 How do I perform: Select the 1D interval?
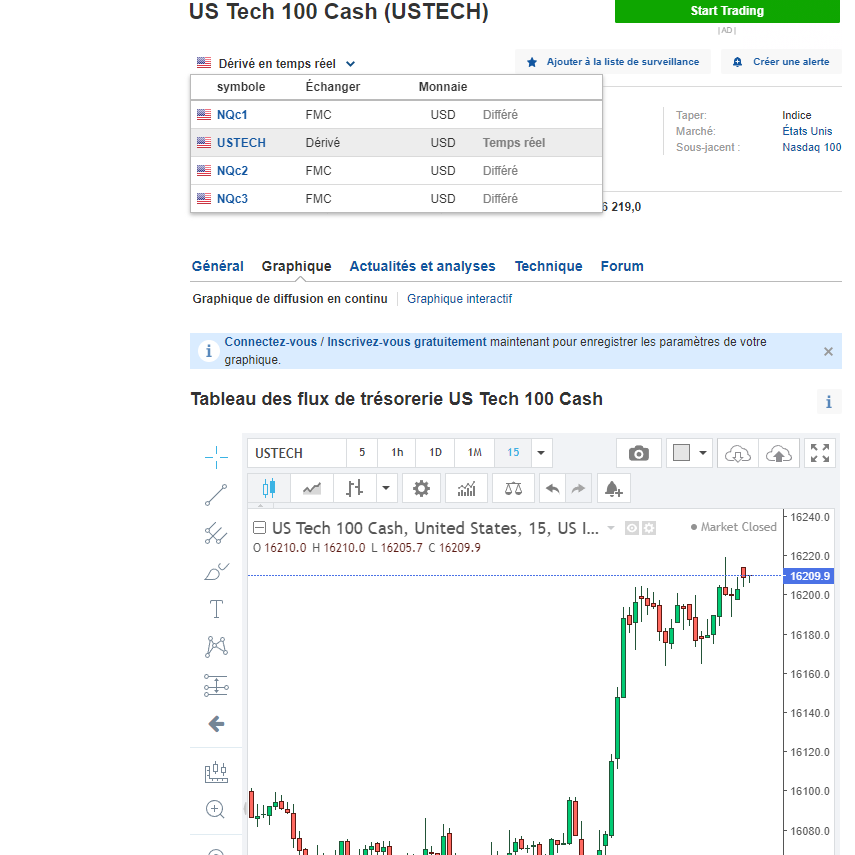435,453
